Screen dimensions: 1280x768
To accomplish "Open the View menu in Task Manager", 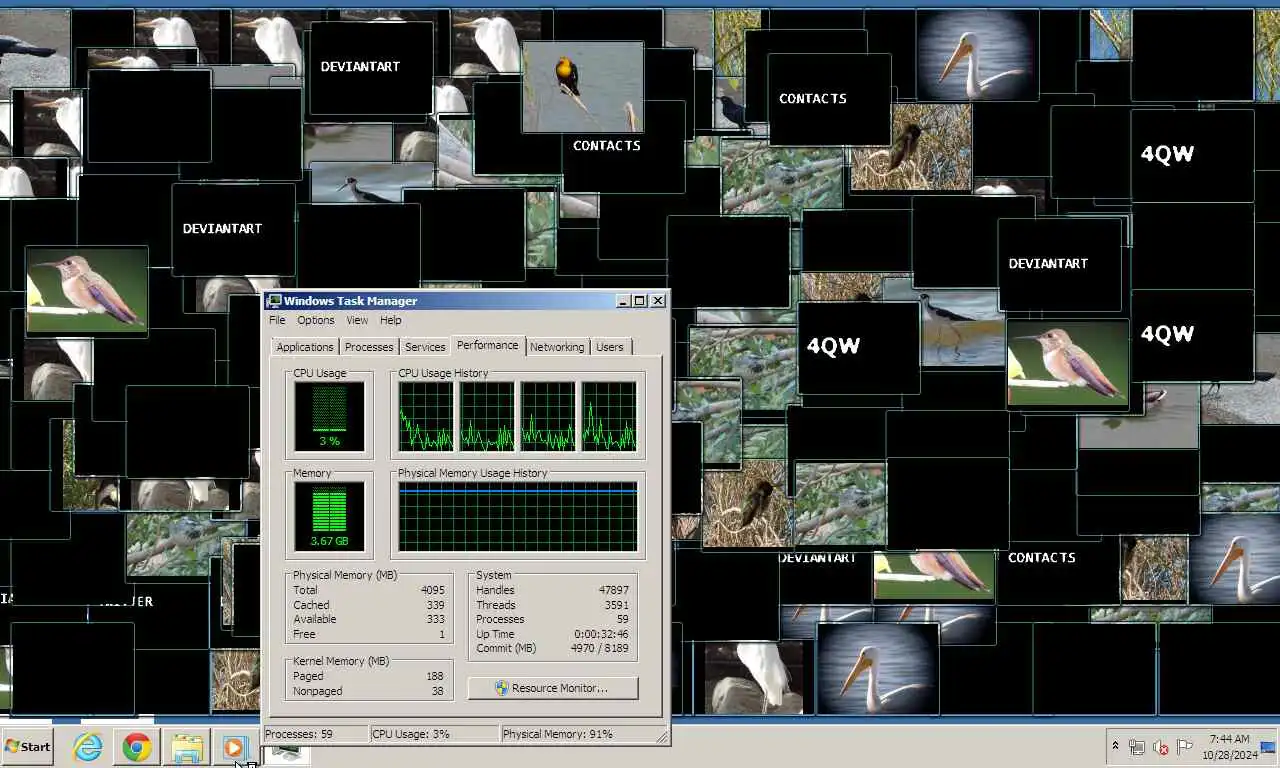I will point(357,320).
